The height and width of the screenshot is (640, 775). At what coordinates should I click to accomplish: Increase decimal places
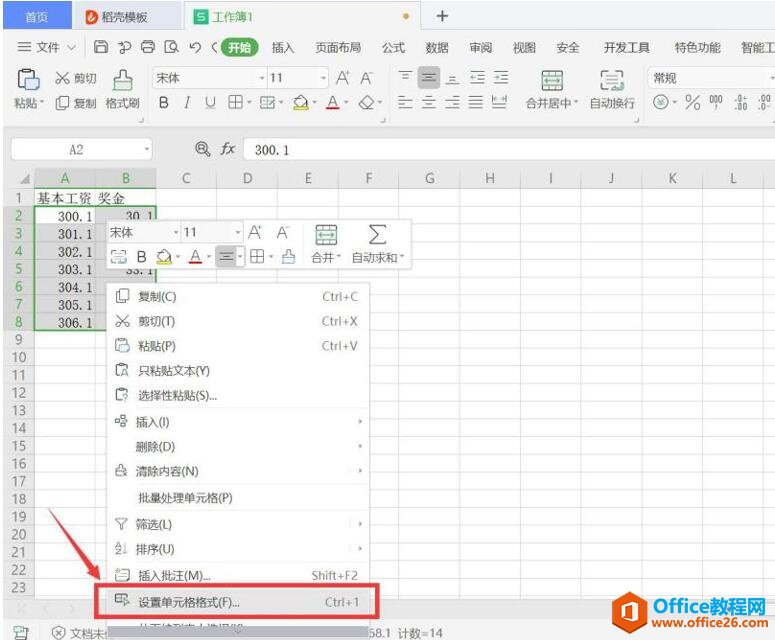(x=740, y=102)
